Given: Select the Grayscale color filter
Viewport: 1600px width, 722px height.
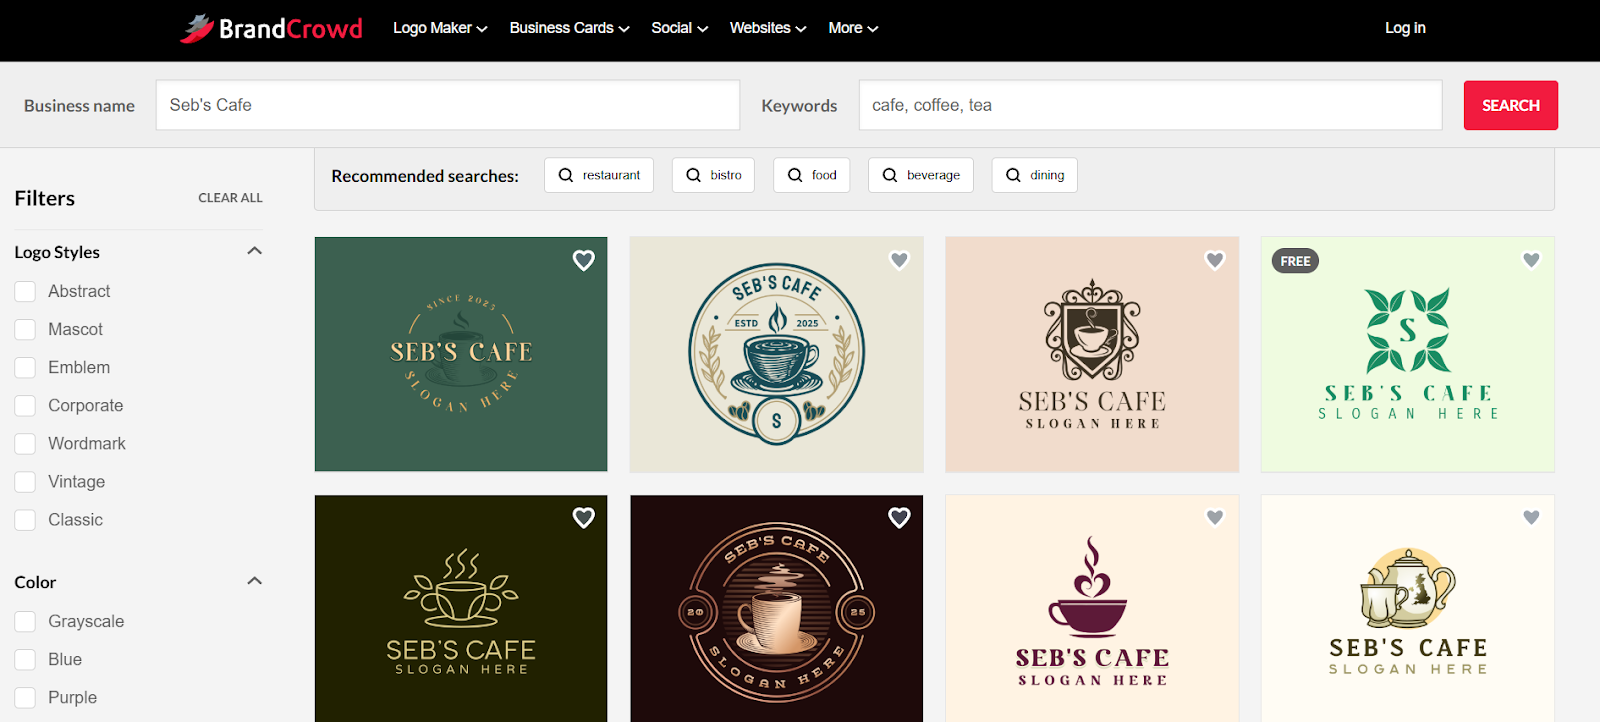Looking at the screenshot, I should point(26,622).
